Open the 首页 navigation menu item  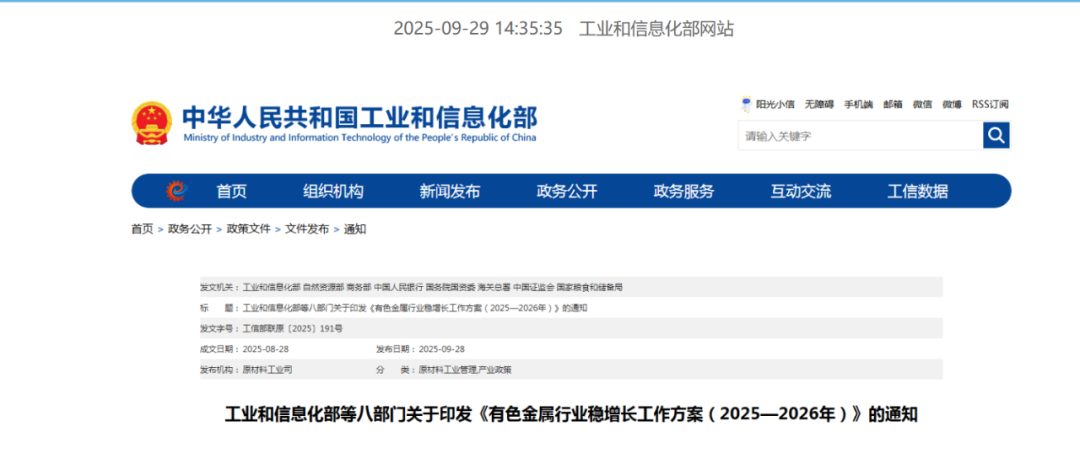click(231, 191)
